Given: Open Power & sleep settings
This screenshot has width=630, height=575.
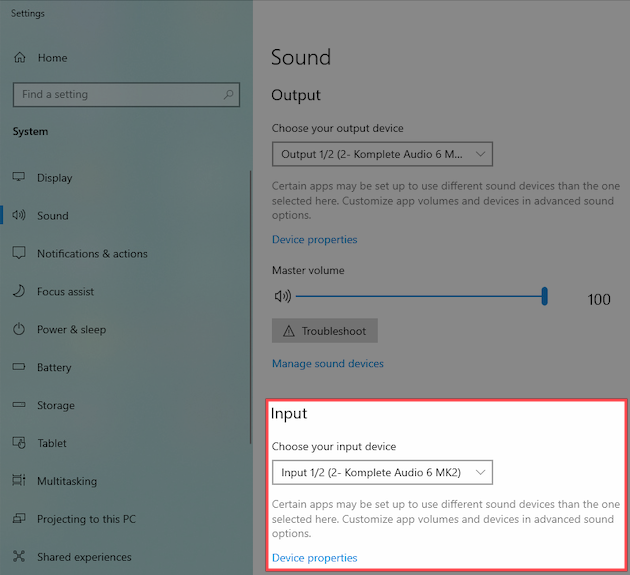Looking at the screenshot, I should (x=72, y=329).
